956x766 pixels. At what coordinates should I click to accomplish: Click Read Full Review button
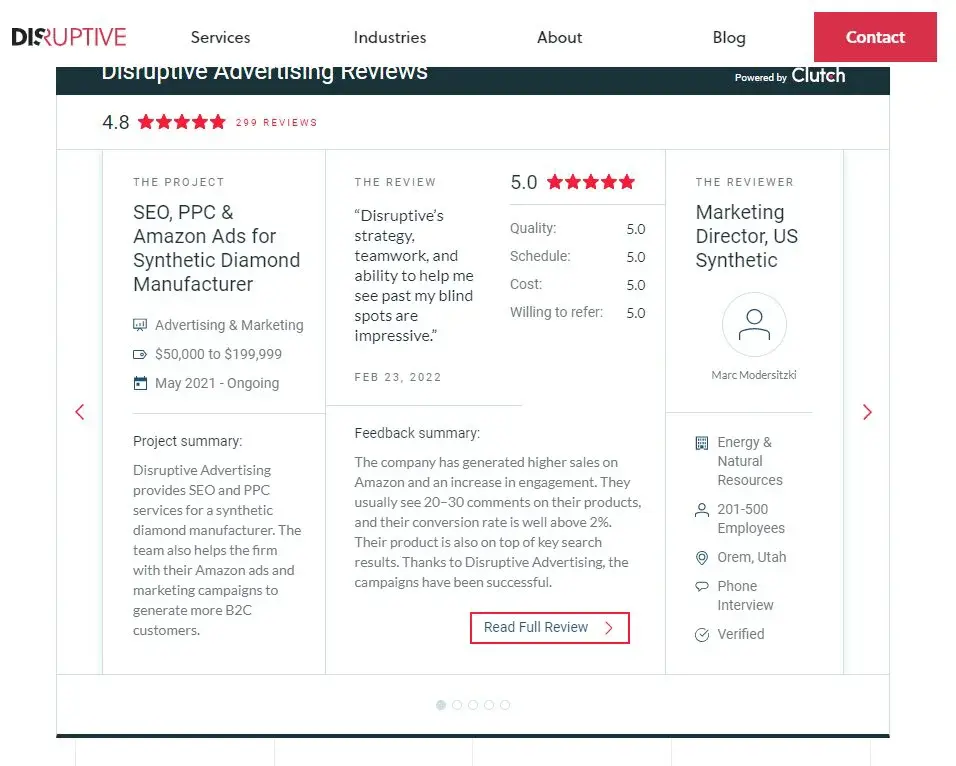(549, 628)
